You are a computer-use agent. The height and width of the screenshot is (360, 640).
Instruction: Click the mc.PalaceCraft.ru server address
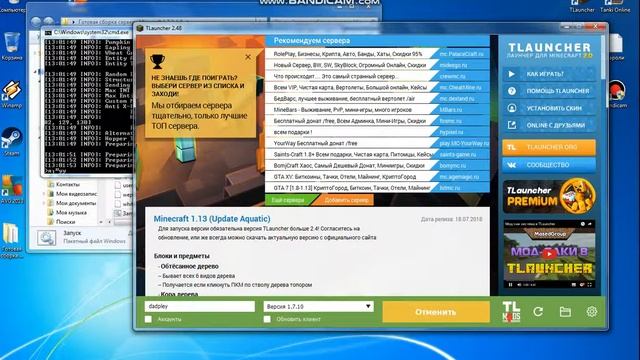tap(461, 54)
